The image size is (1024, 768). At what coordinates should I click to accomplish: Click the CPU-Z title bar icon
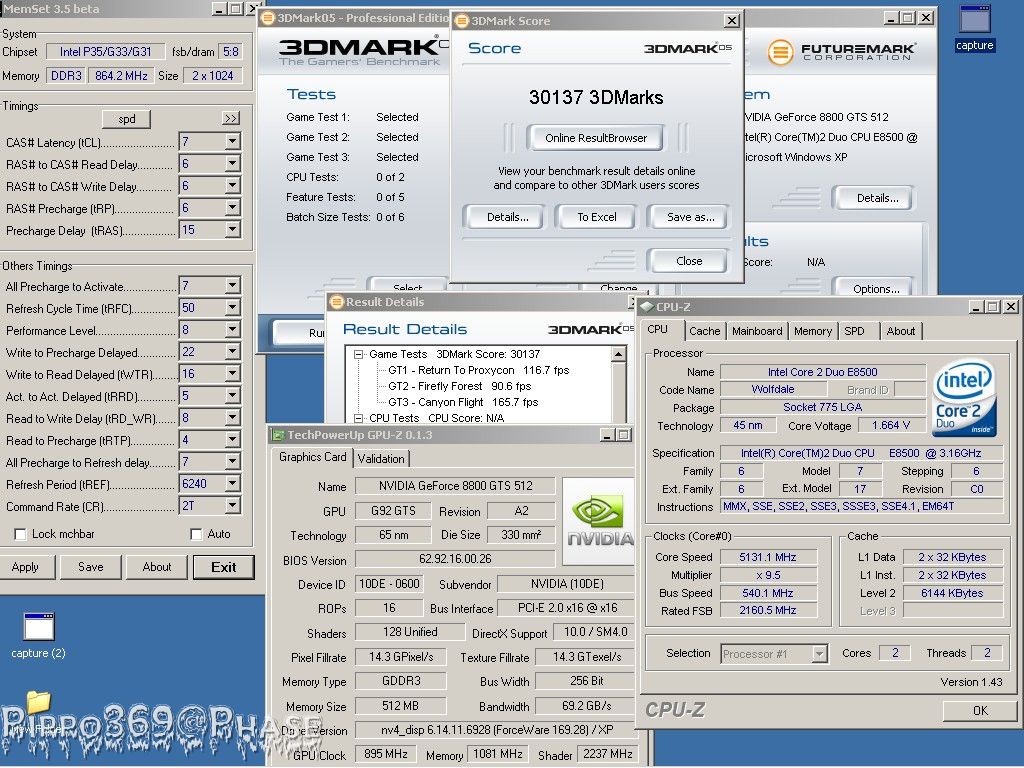click(647, 306)
